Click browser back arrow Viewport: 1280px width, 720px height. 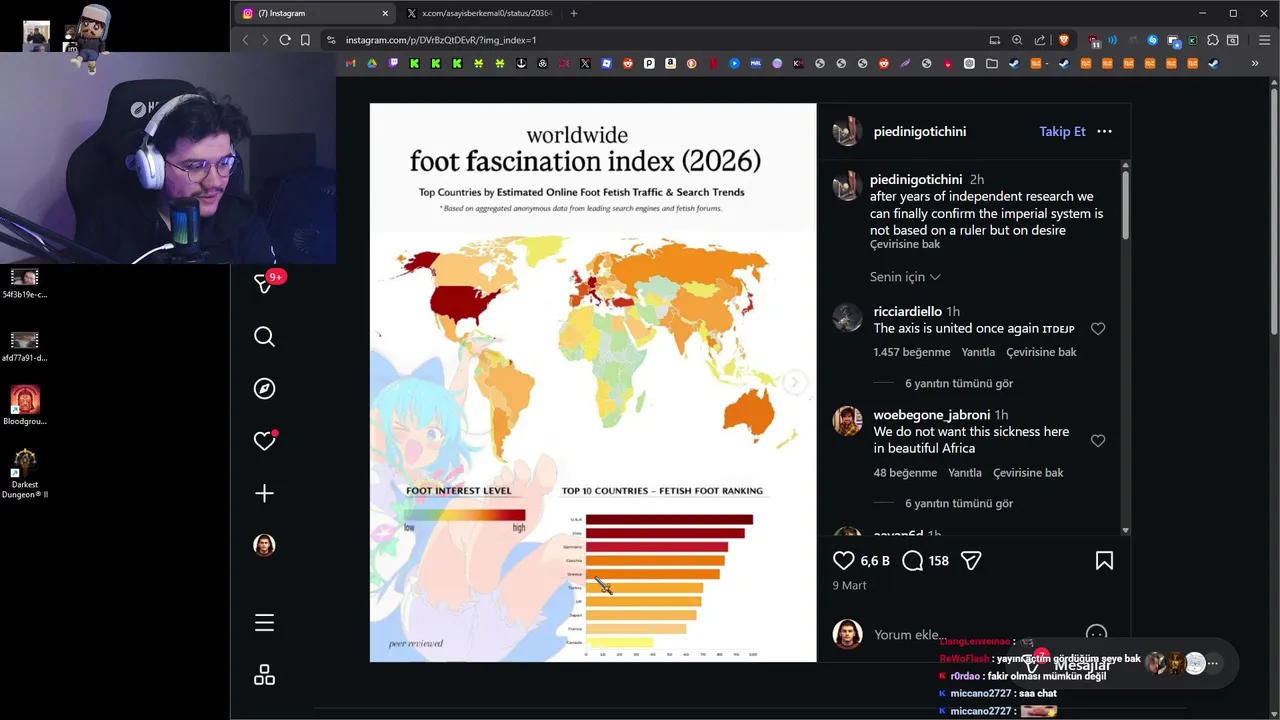(245, 40)
